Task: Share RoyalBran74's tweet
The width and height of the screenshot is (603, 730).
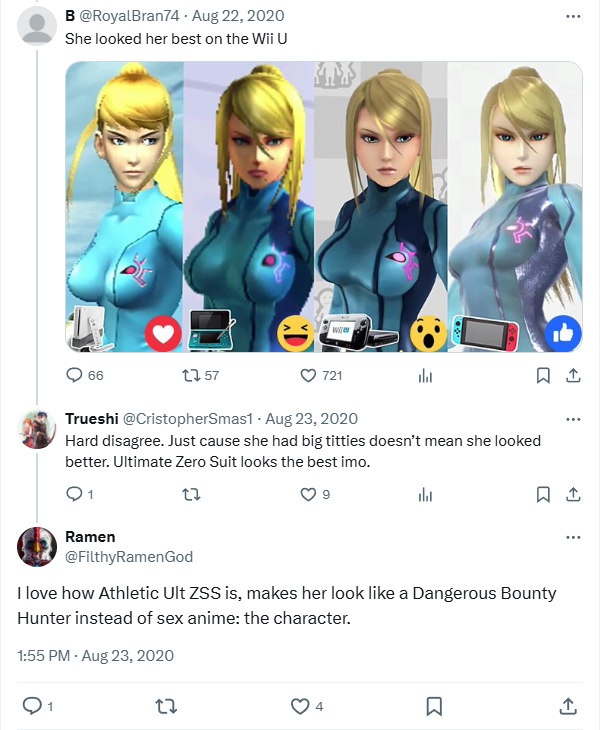Action: (x=573, y=375)
